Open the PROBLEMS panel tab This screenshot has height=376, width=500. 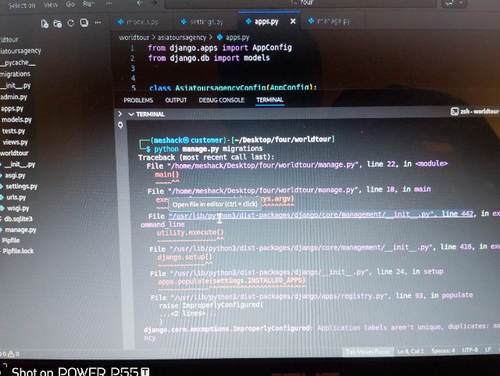(138, 100)
